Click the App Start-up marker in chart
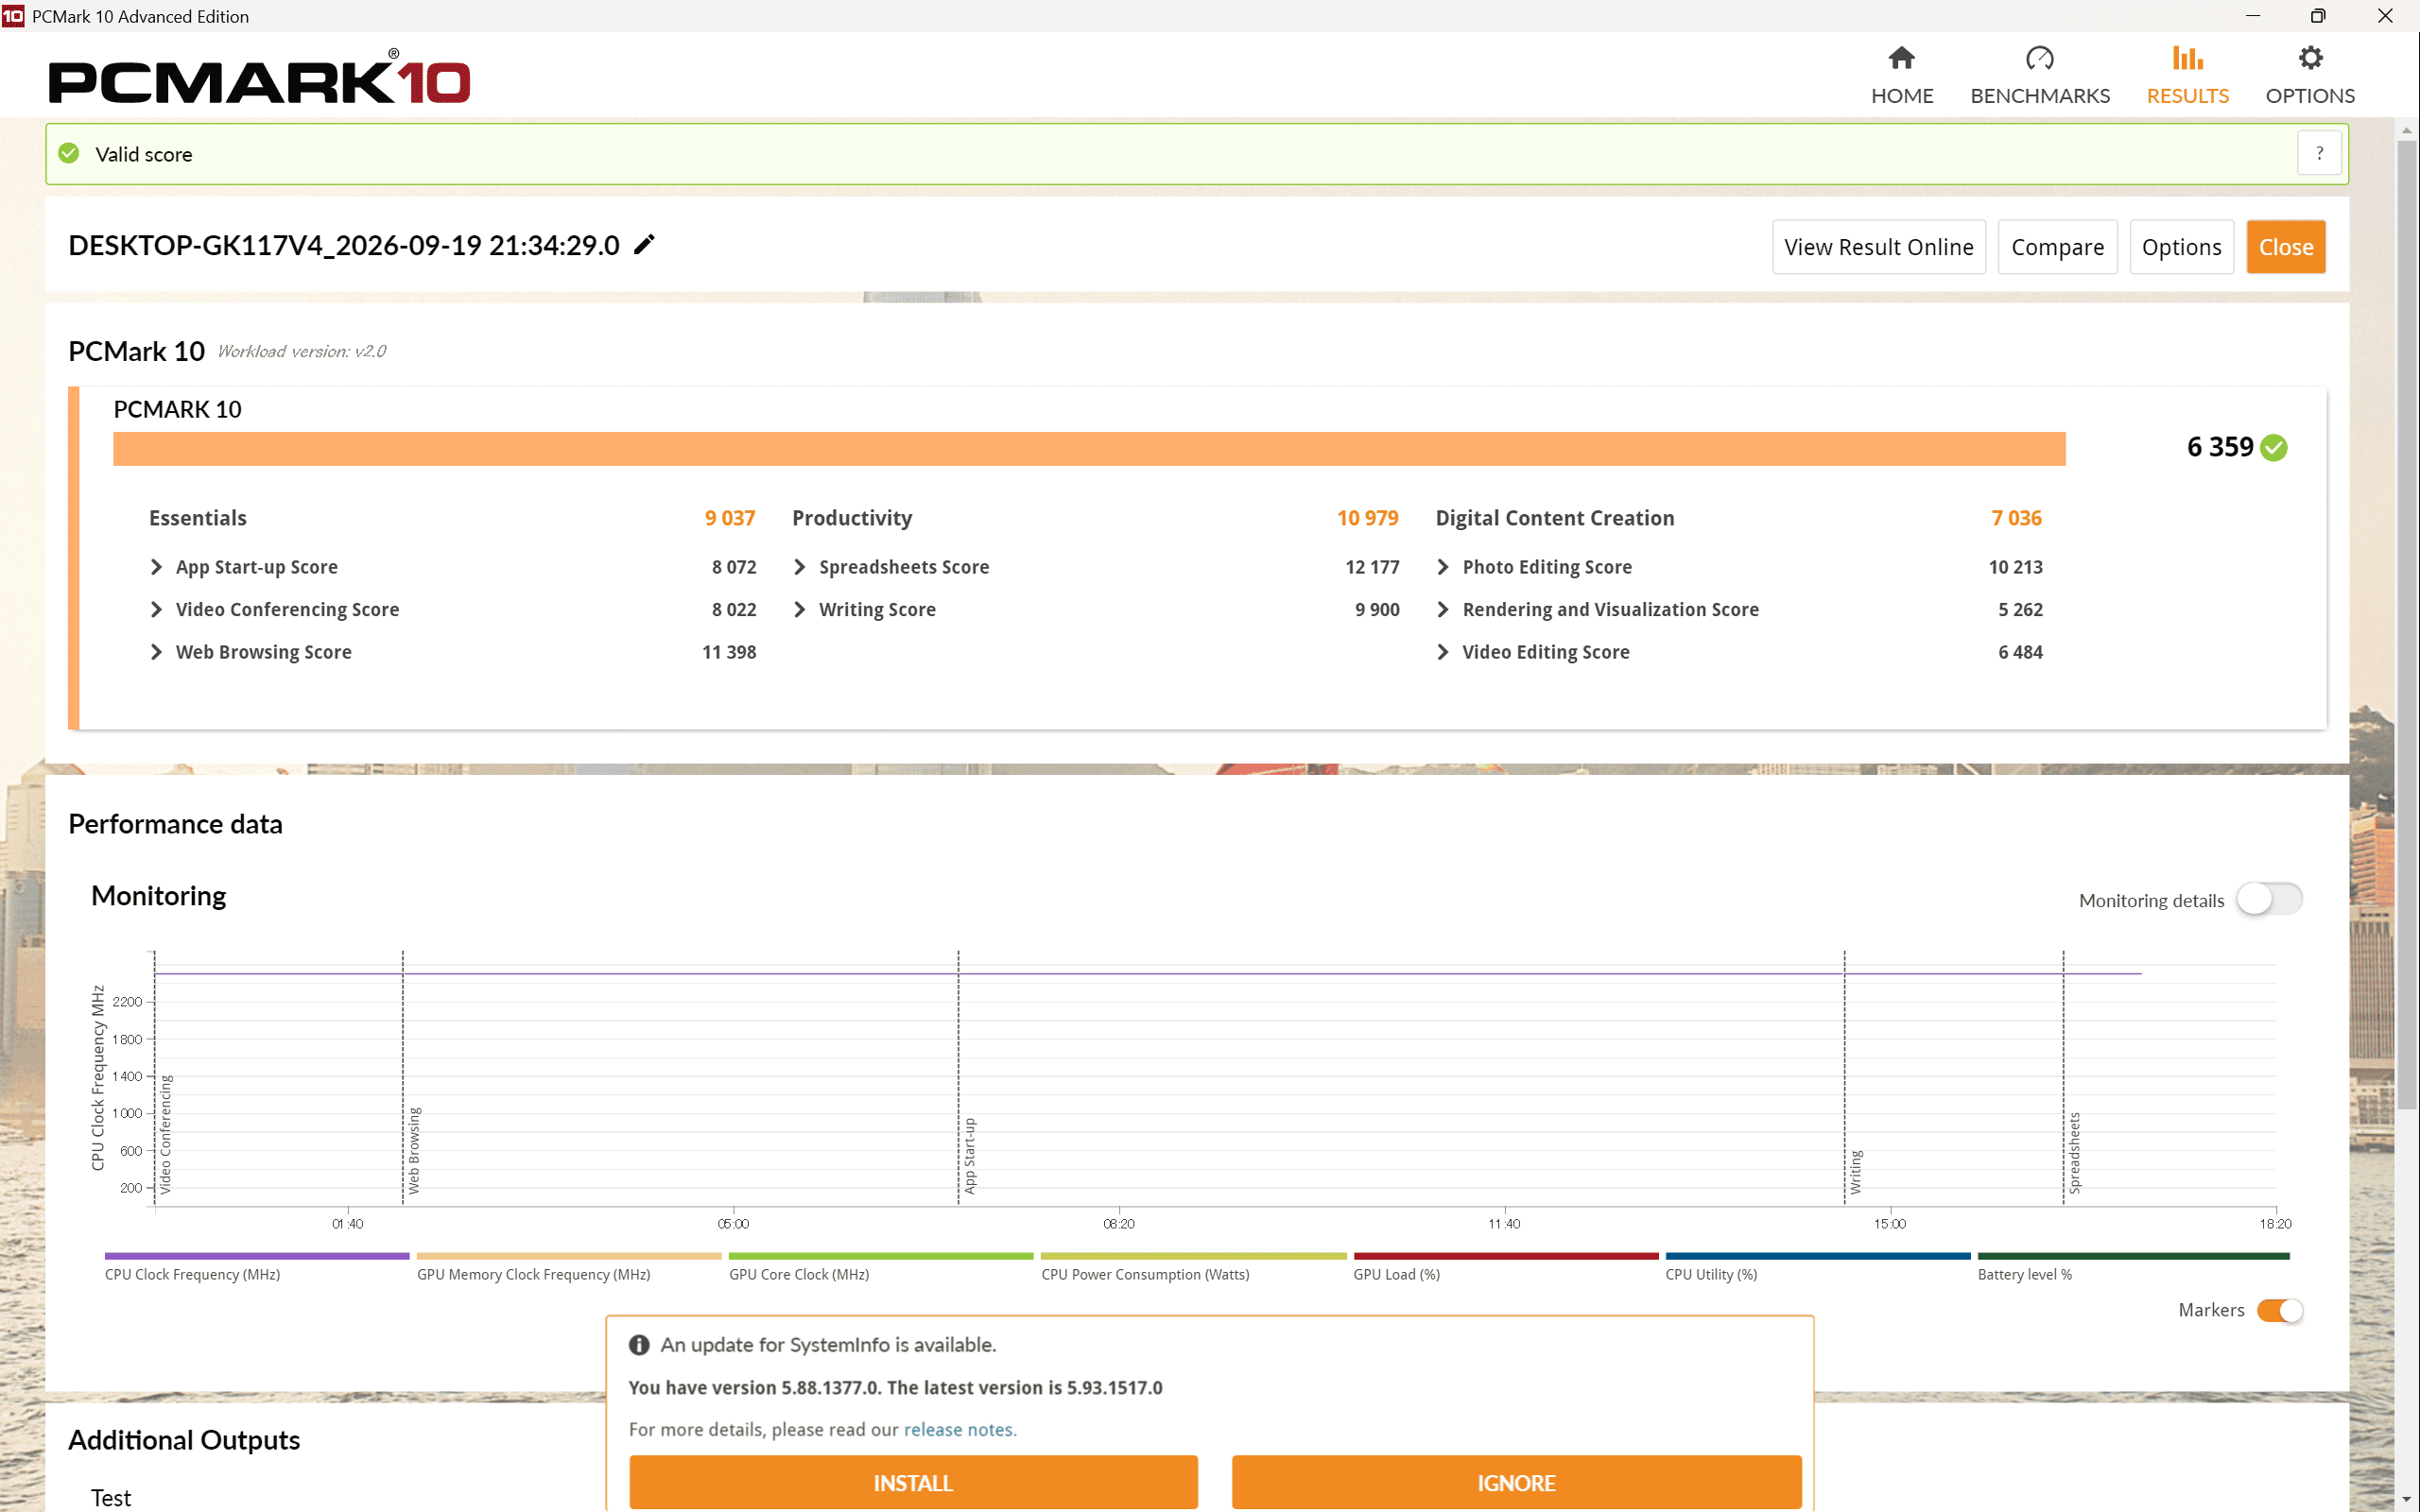This screenshot has height=1512, width=2420. 969,1156
